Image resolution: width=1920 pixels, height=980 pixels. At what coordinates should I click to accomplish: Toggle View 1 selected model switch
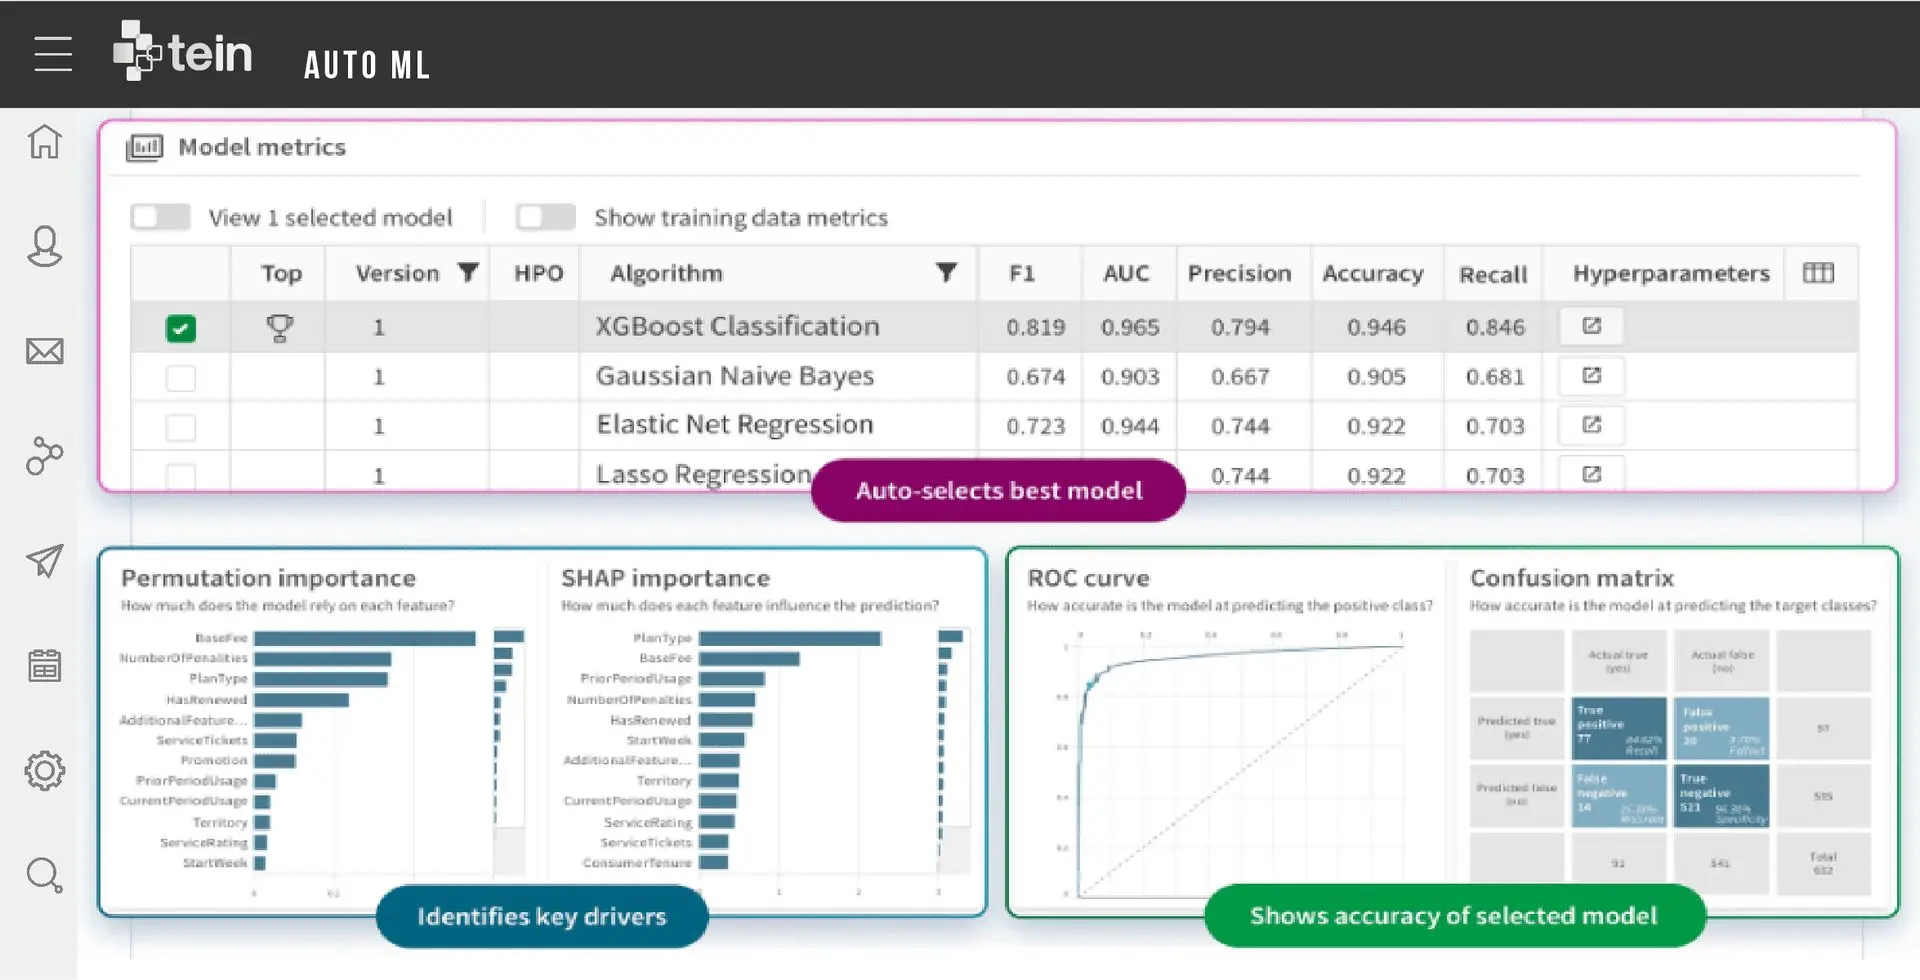161,217
